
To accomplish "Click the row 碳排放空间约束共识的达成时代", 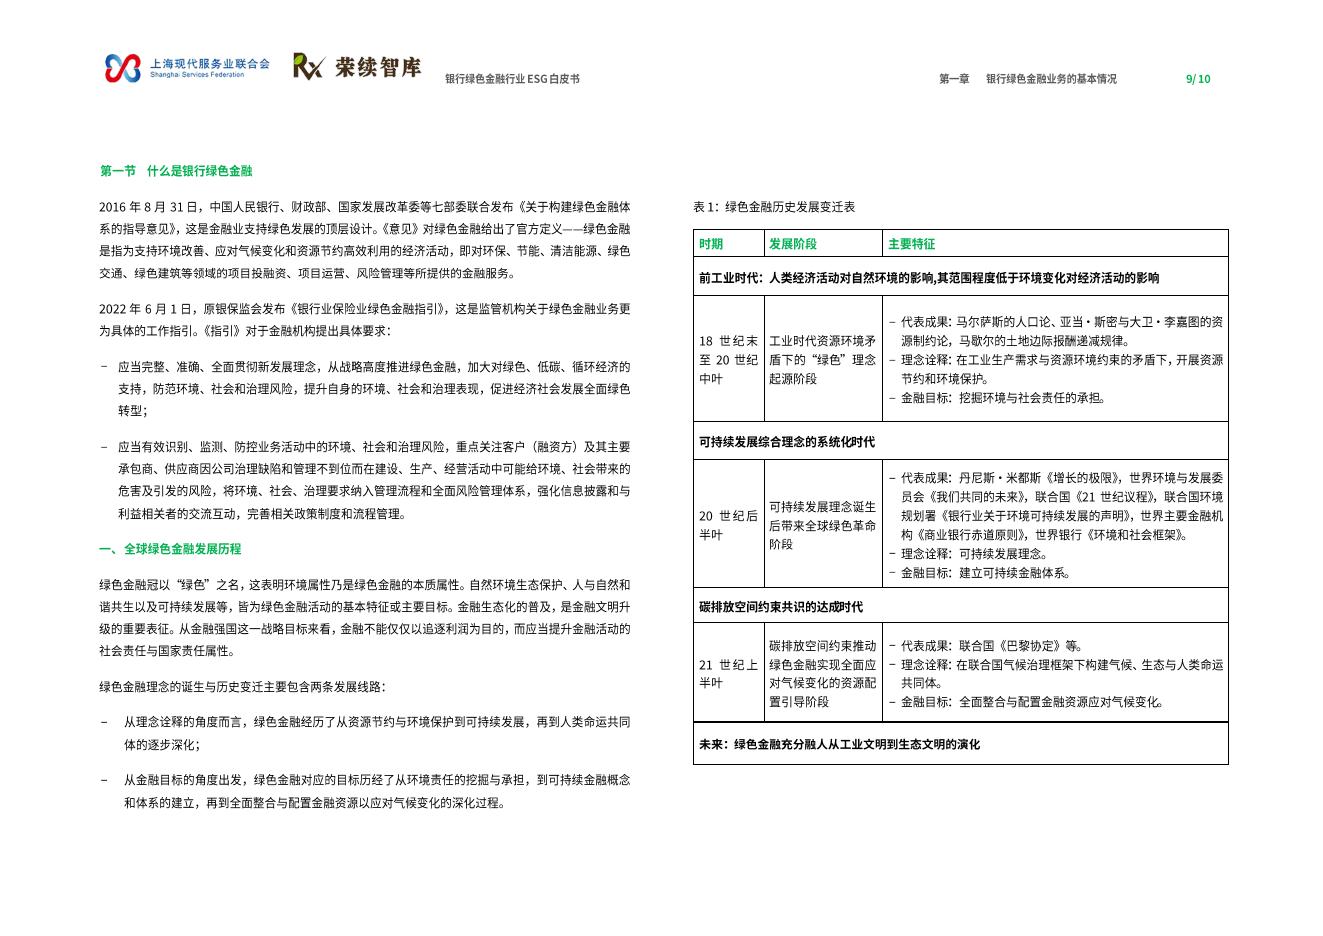I will coord(781,607).
